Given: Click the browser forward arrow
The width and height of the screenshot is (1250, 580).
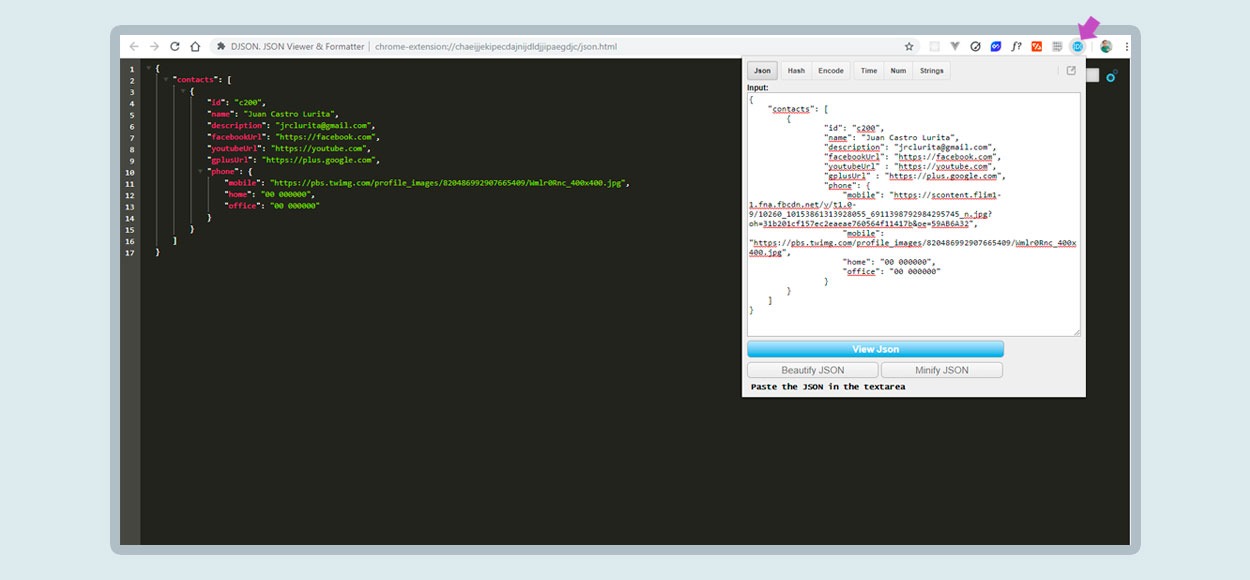Looking at the screenshot, I should click(x=154, y=46).
